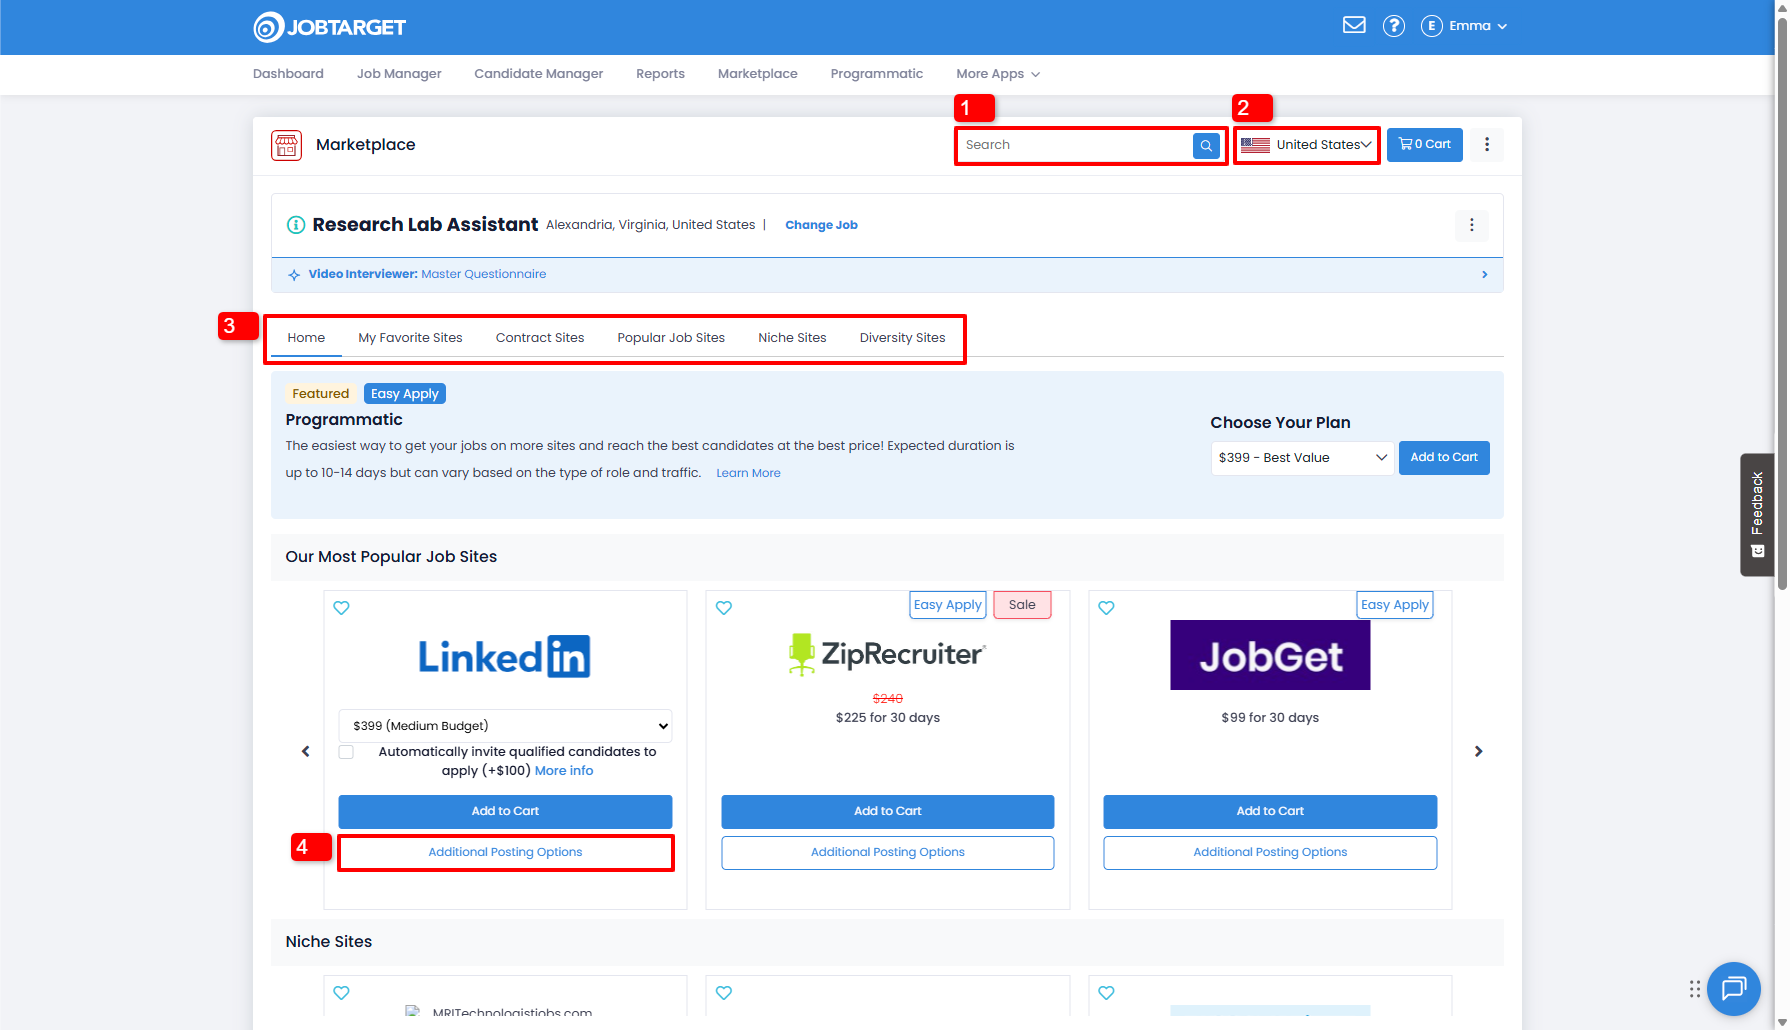Click the help question mark icon

1393,26
